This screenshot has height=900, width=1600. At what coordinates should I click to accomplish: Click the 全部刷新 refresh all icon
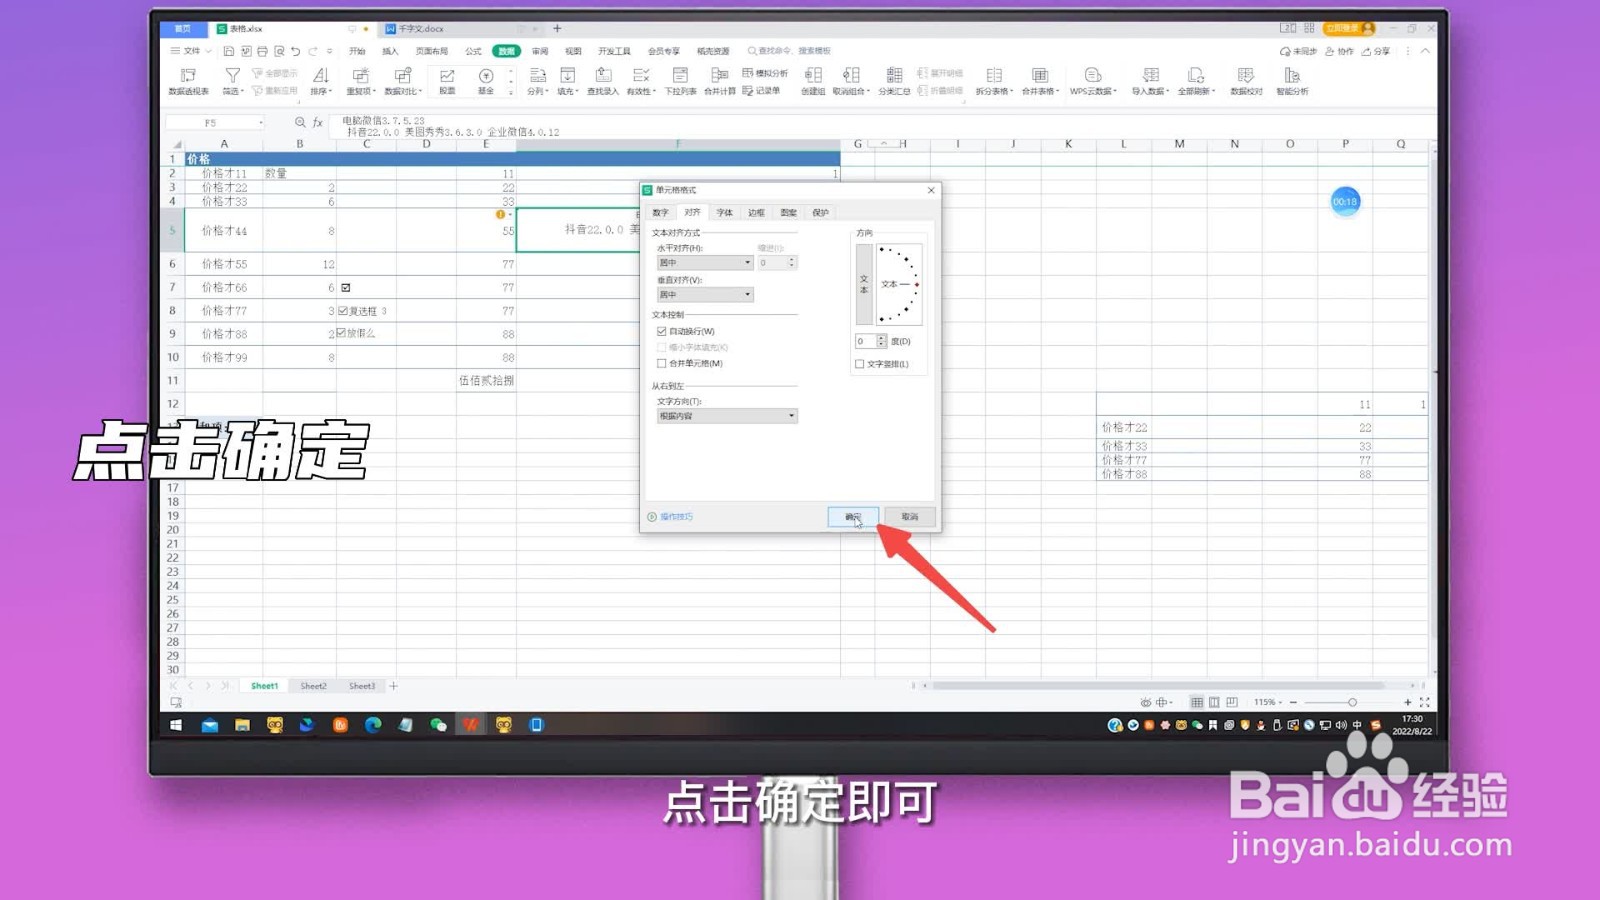[1196, 76]
